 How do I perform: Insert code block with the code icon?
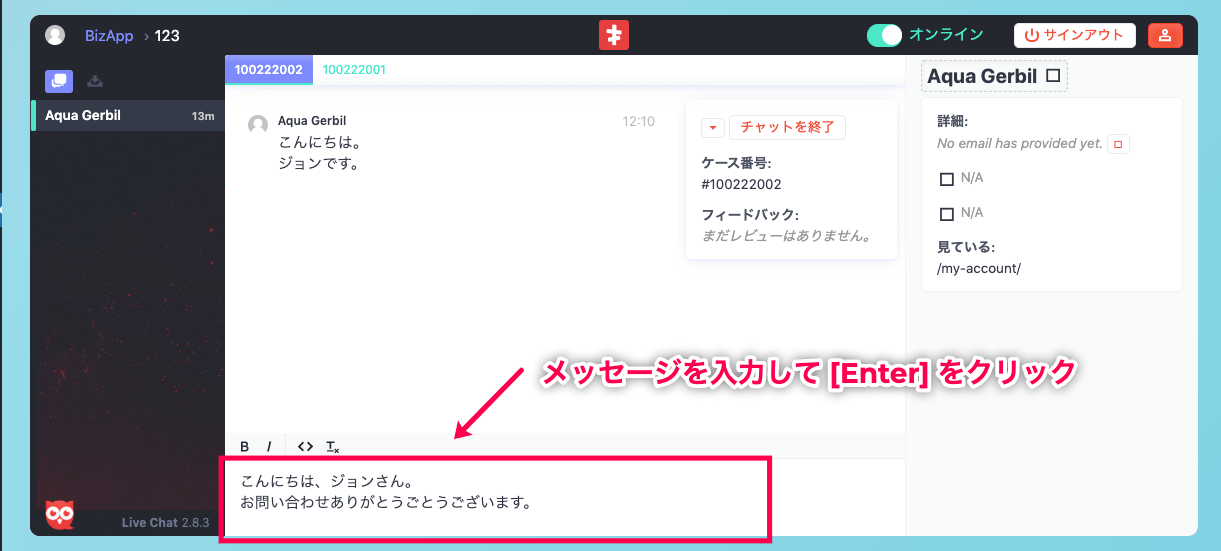[x=306, y=446]
